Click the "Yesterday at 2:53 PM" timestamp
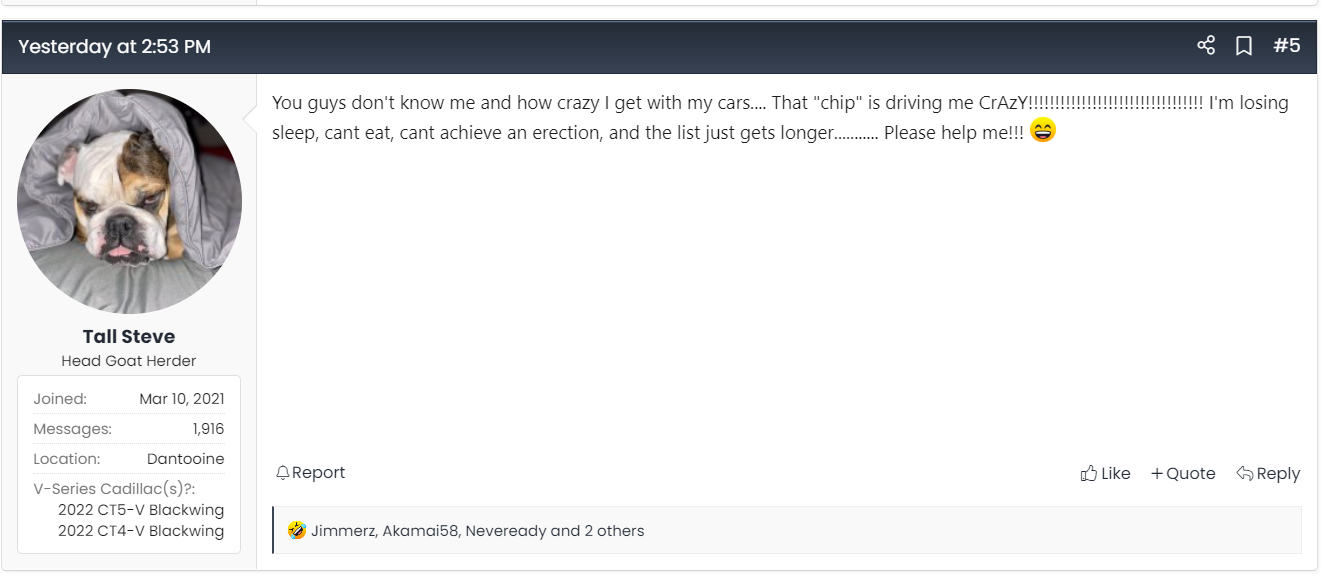Image resolution: width=1337 pixels, height=577 pixels. point(114,47)
